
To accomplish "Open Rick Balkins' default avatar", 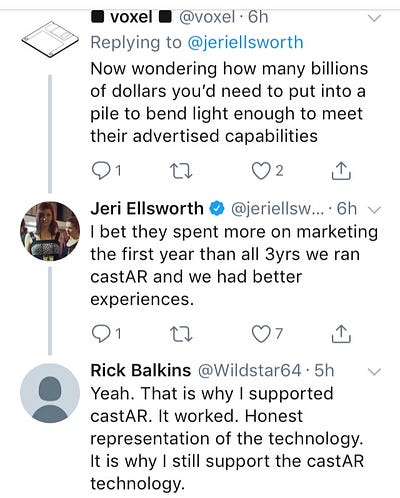I will click(x=50, y=393).
